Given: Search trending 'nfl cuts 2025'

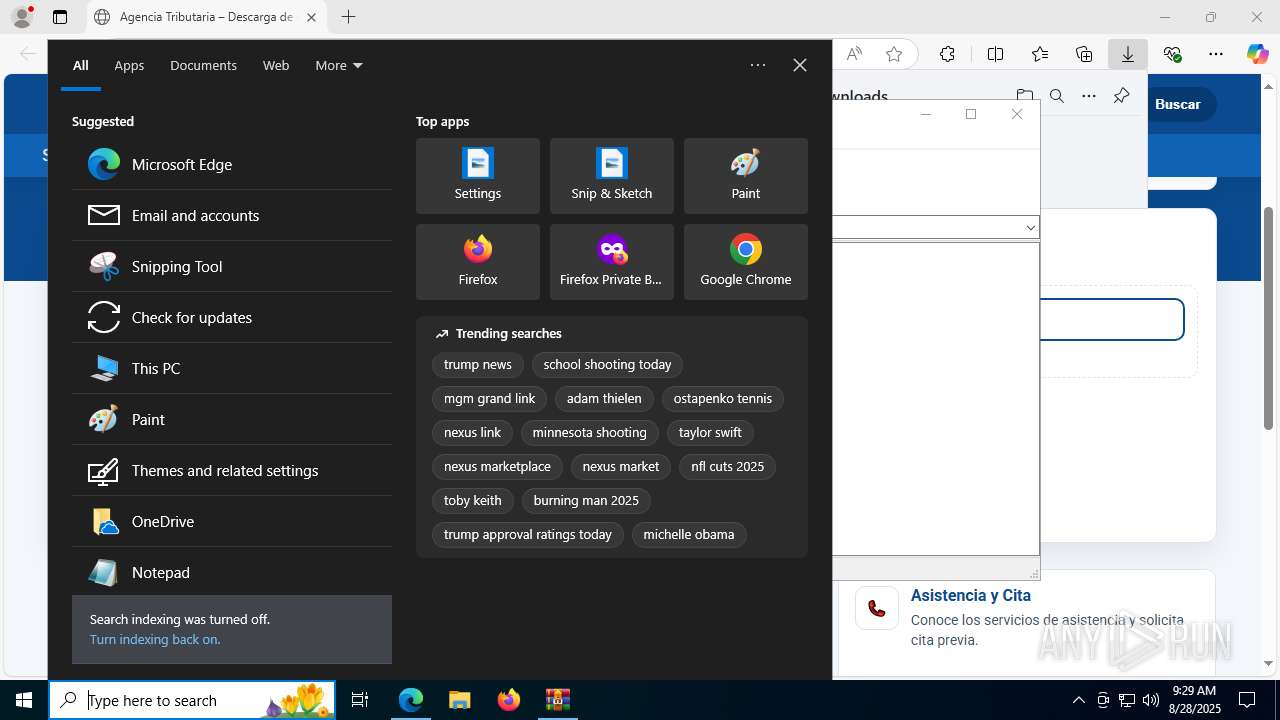Looking at the screenshot, I should pyautogui.click(x=728, y=467).
